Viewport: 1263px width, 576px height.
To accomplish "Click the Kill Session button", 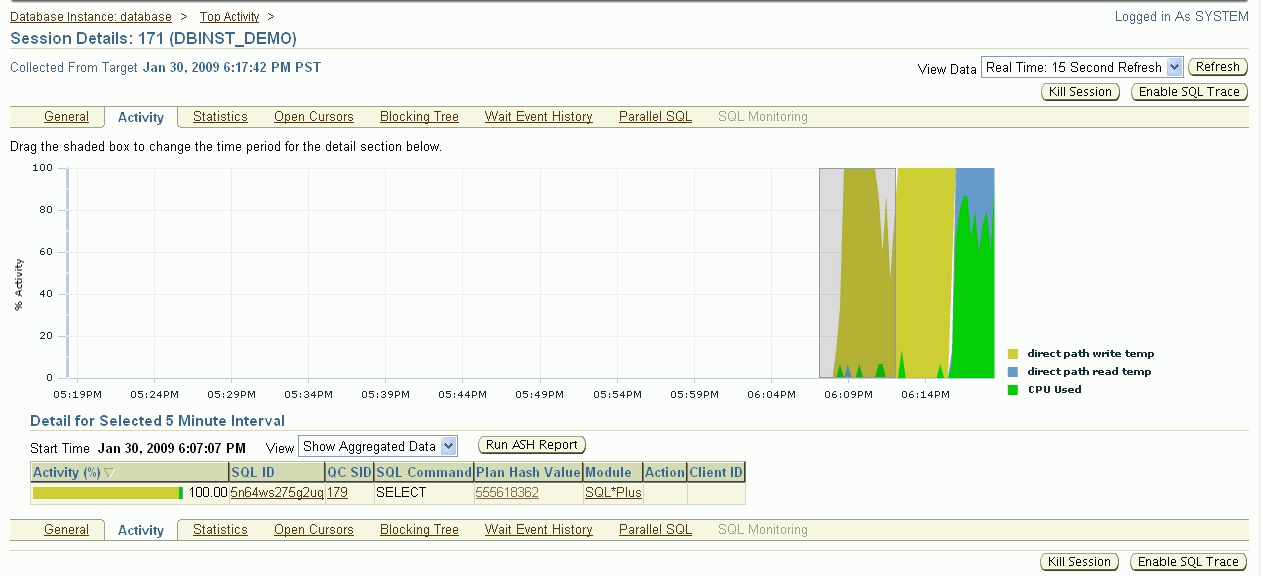I will pyautogui.click(x=1079, y=91).
